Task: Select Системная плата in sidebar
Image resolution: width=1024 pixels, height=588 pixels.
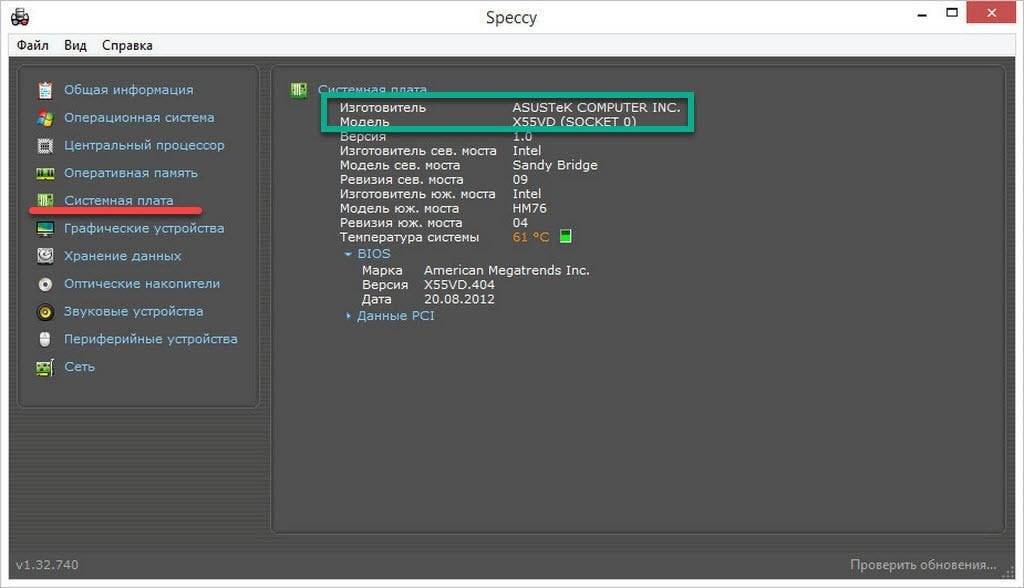Action: [x=118, y=201]
